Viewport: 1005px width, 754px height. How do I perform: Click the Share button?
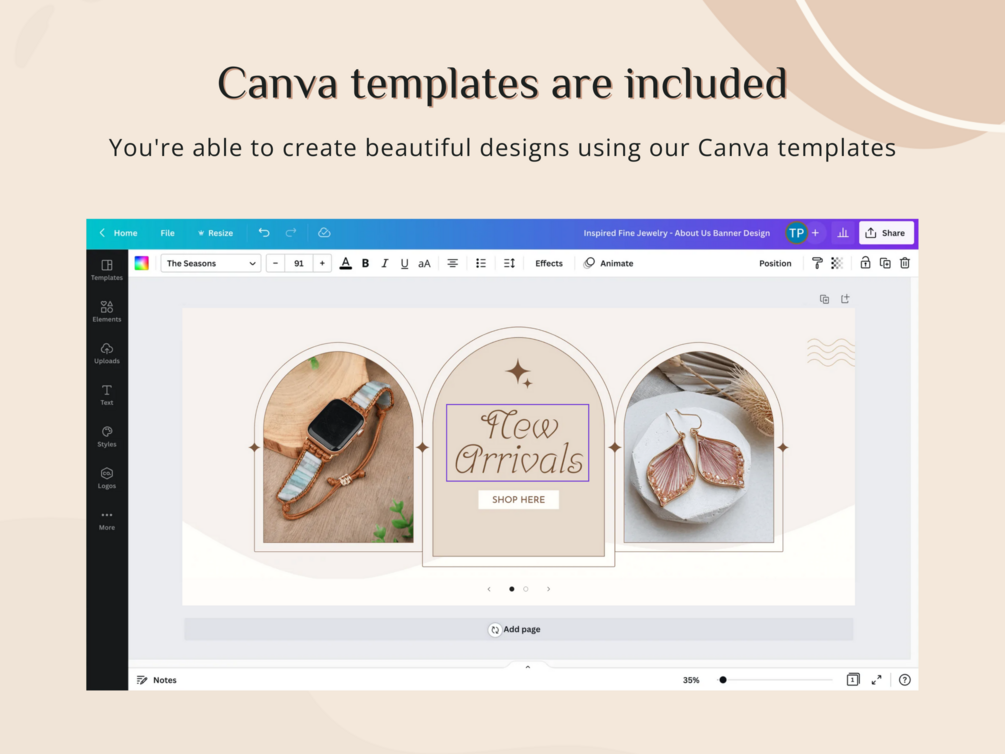click(886, 233)
